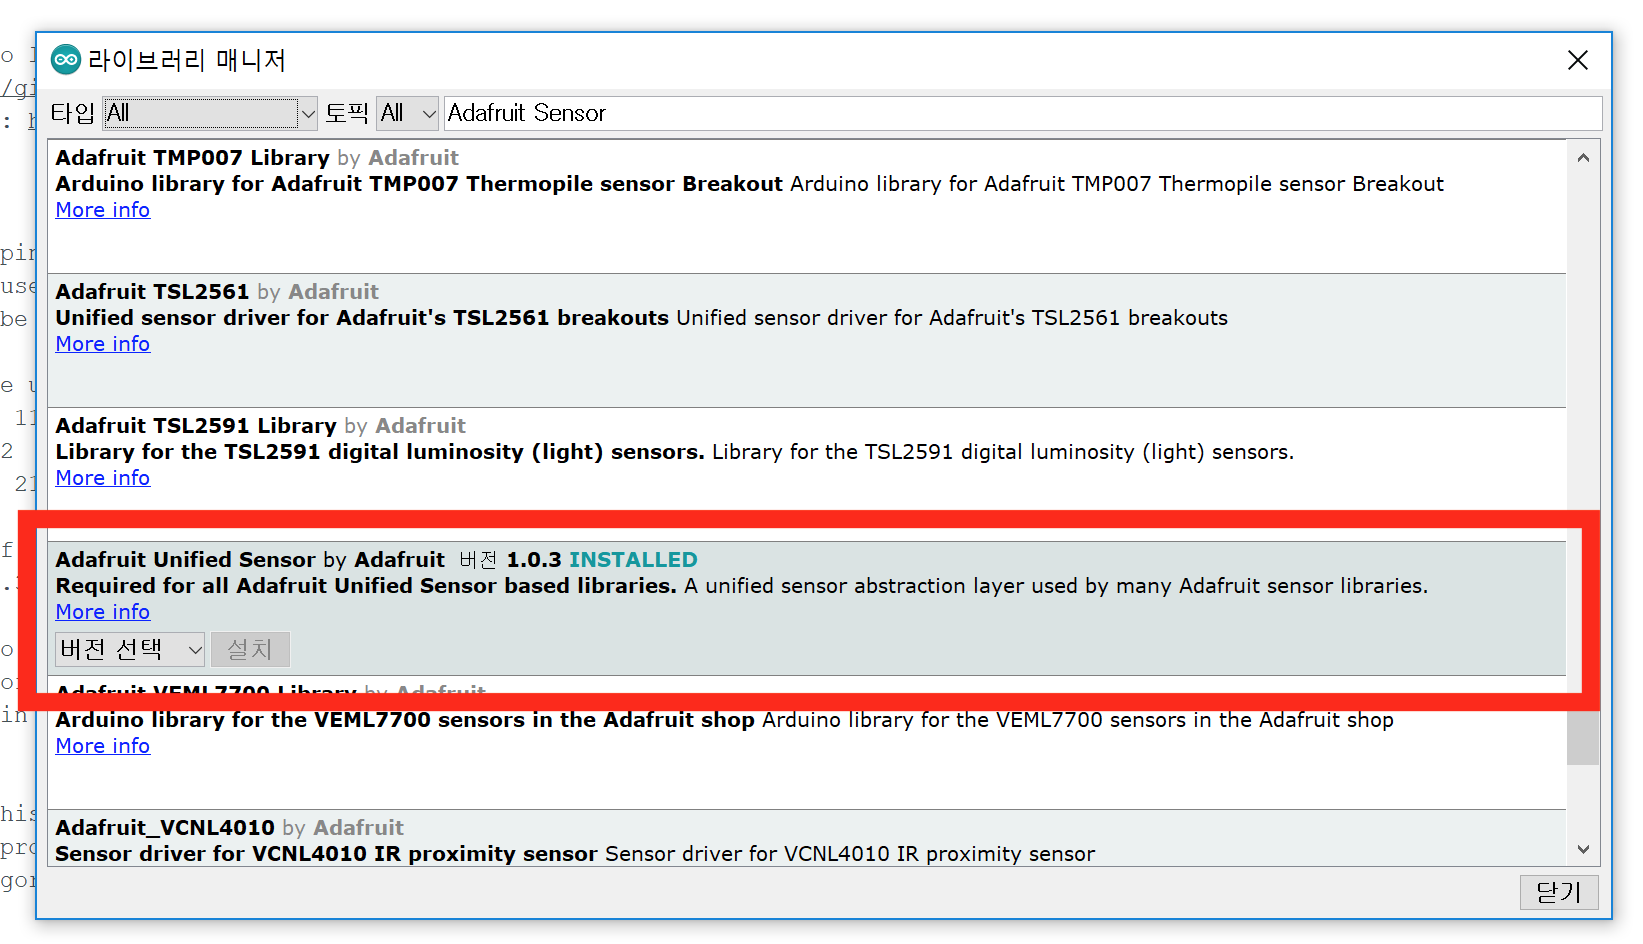Image resolution: width=1643 pixels, height=944 pixels.
Task: Open More info for Adafruit Unified Sensor
Action: pyautogui.click(x=103, y=612)
